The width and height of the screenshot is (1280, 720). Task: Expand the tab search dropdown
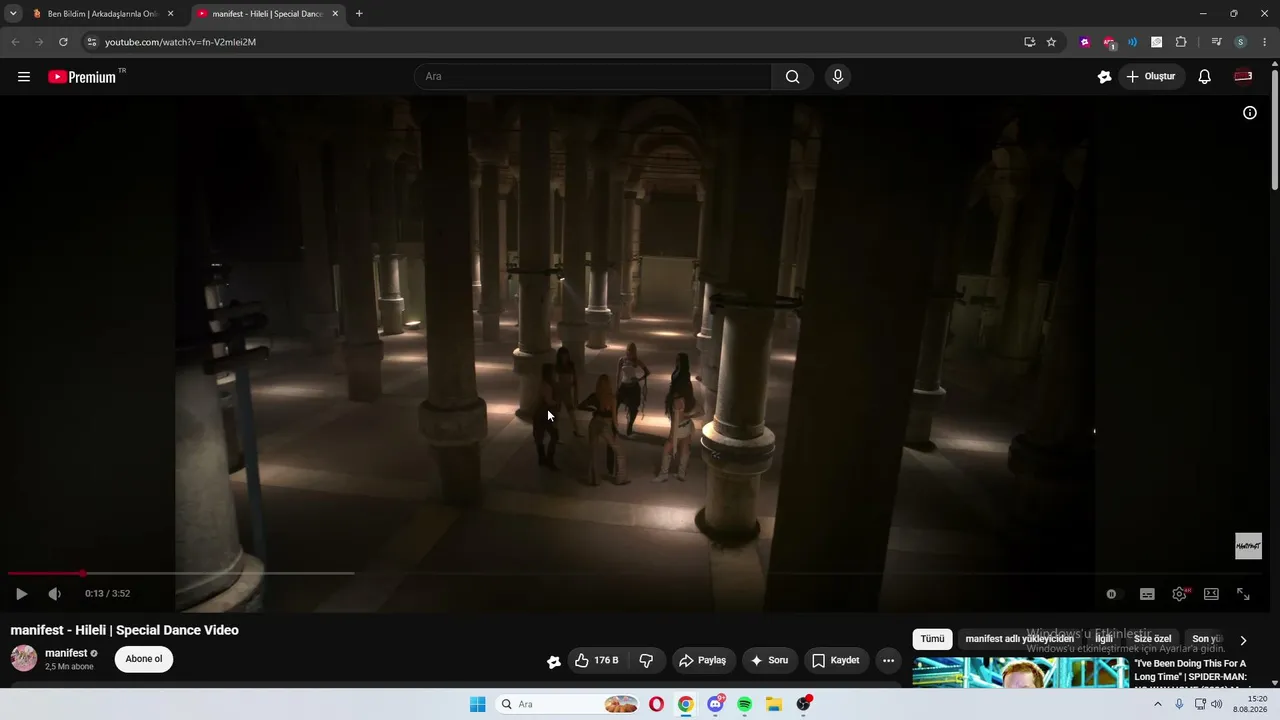[13, 14]
